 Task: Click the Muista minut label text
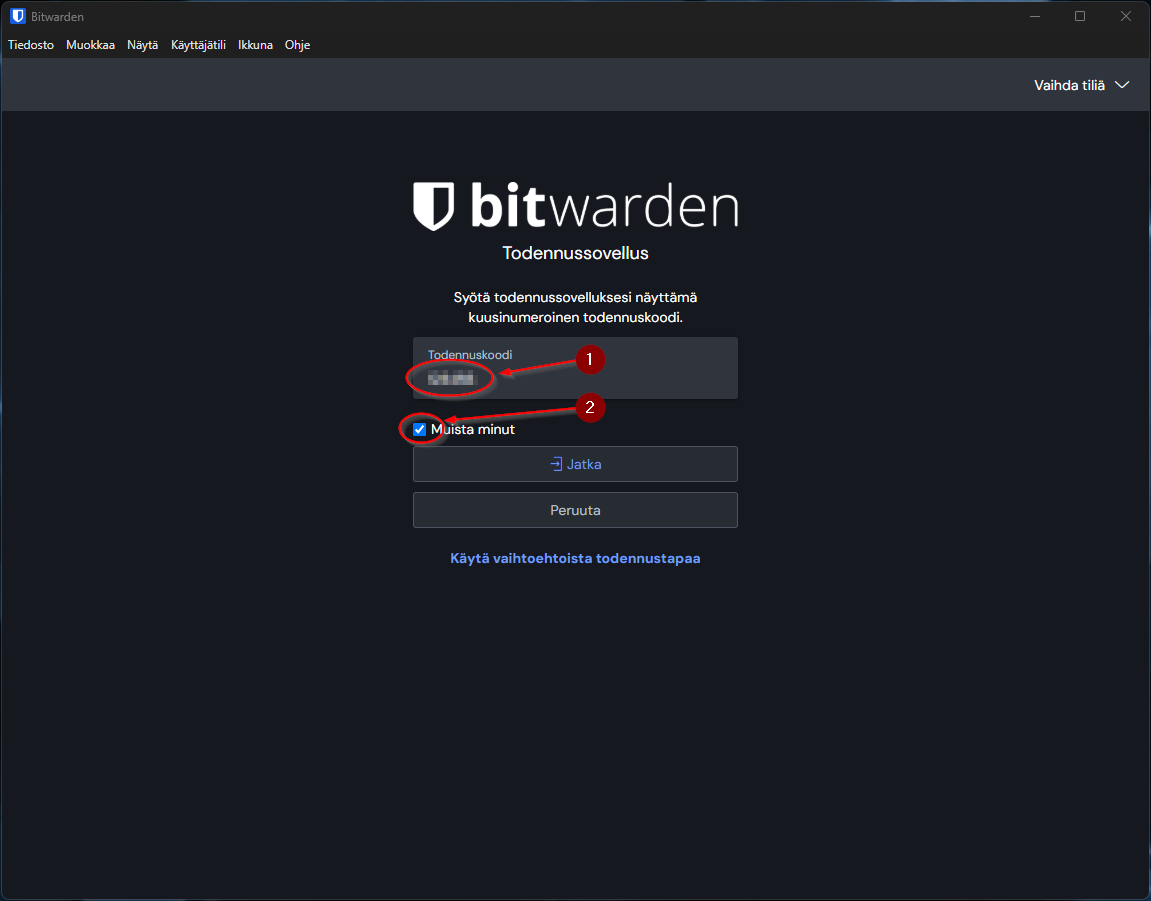click(x=473, y=430)
